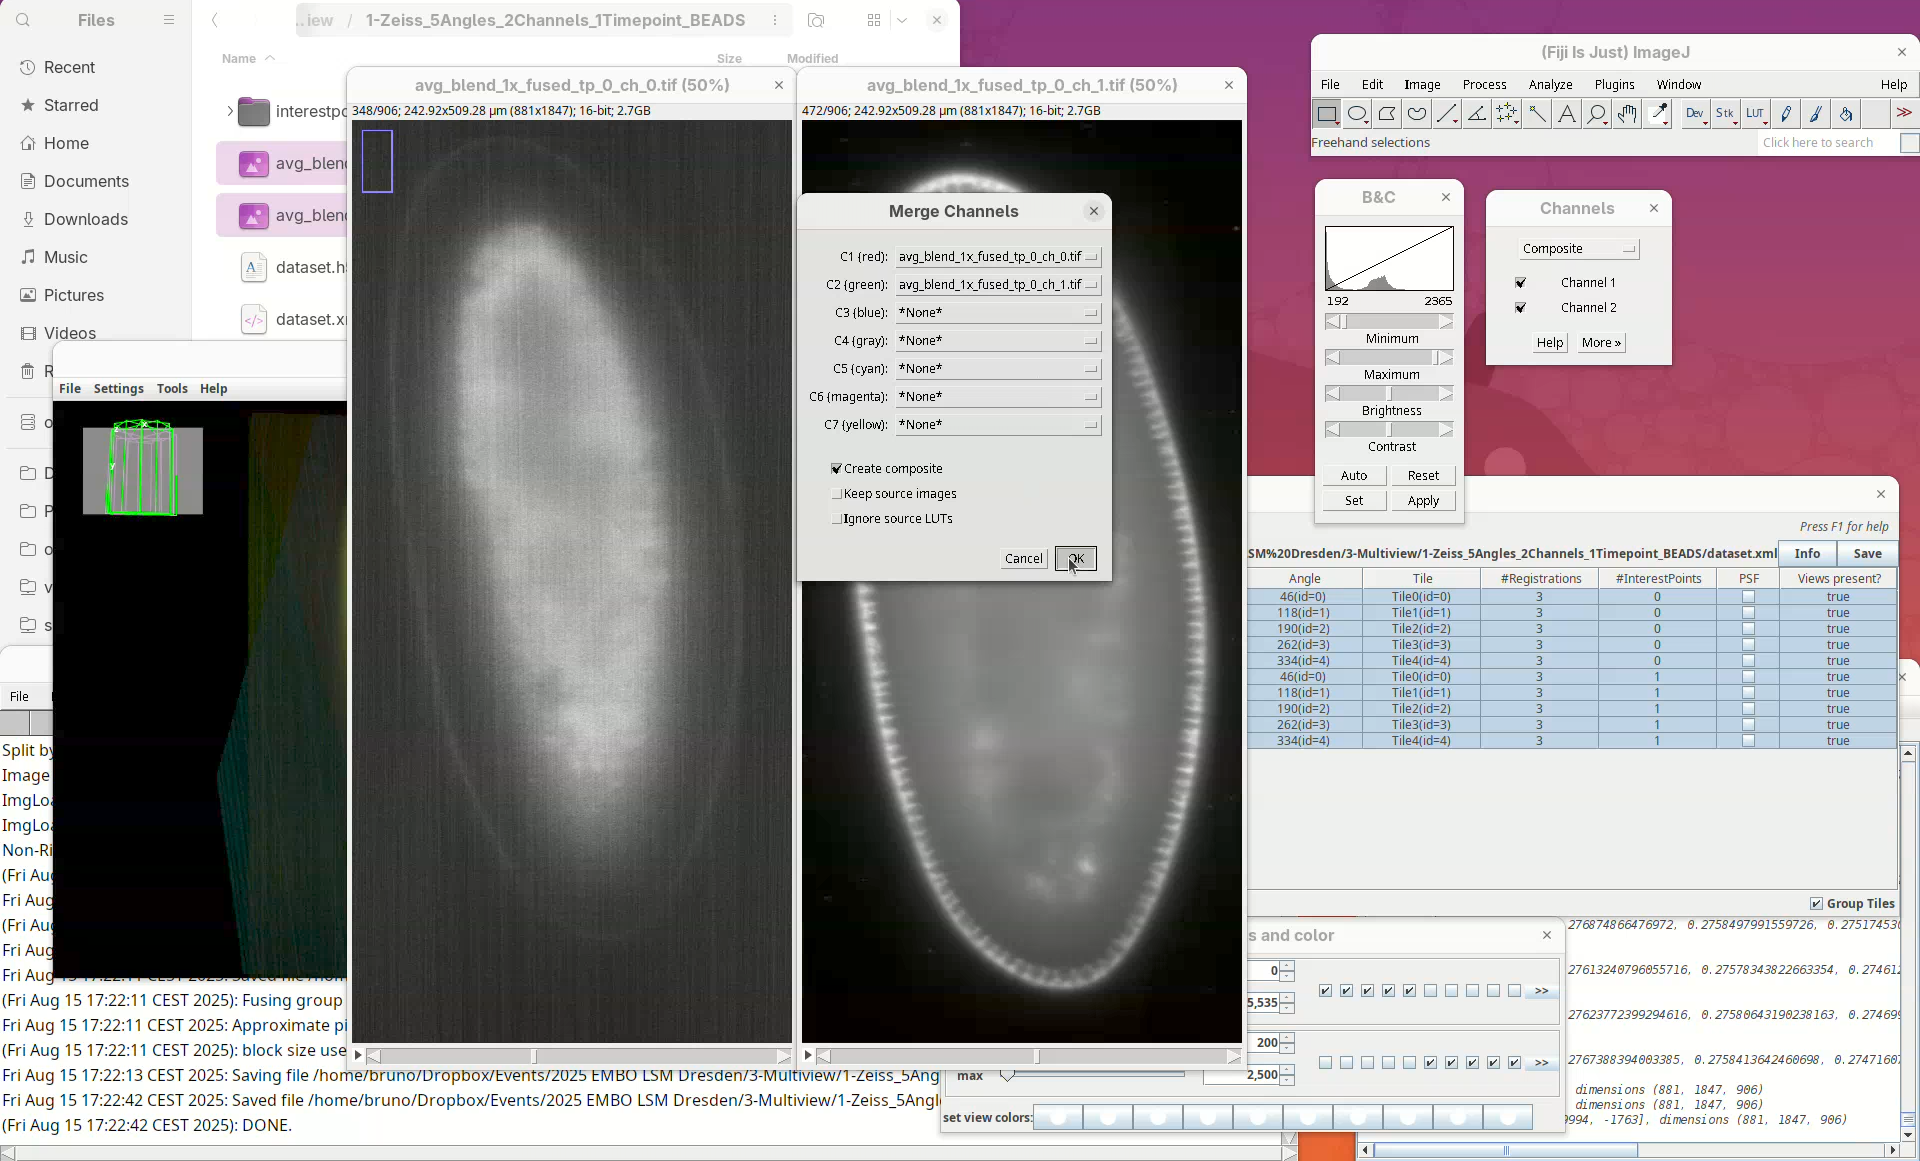Open the C3 (blue) channel dropdown
Image resolution: width=1920 pixels, height=1161 pixels.
pyautogui.click(x=997, y=313)
